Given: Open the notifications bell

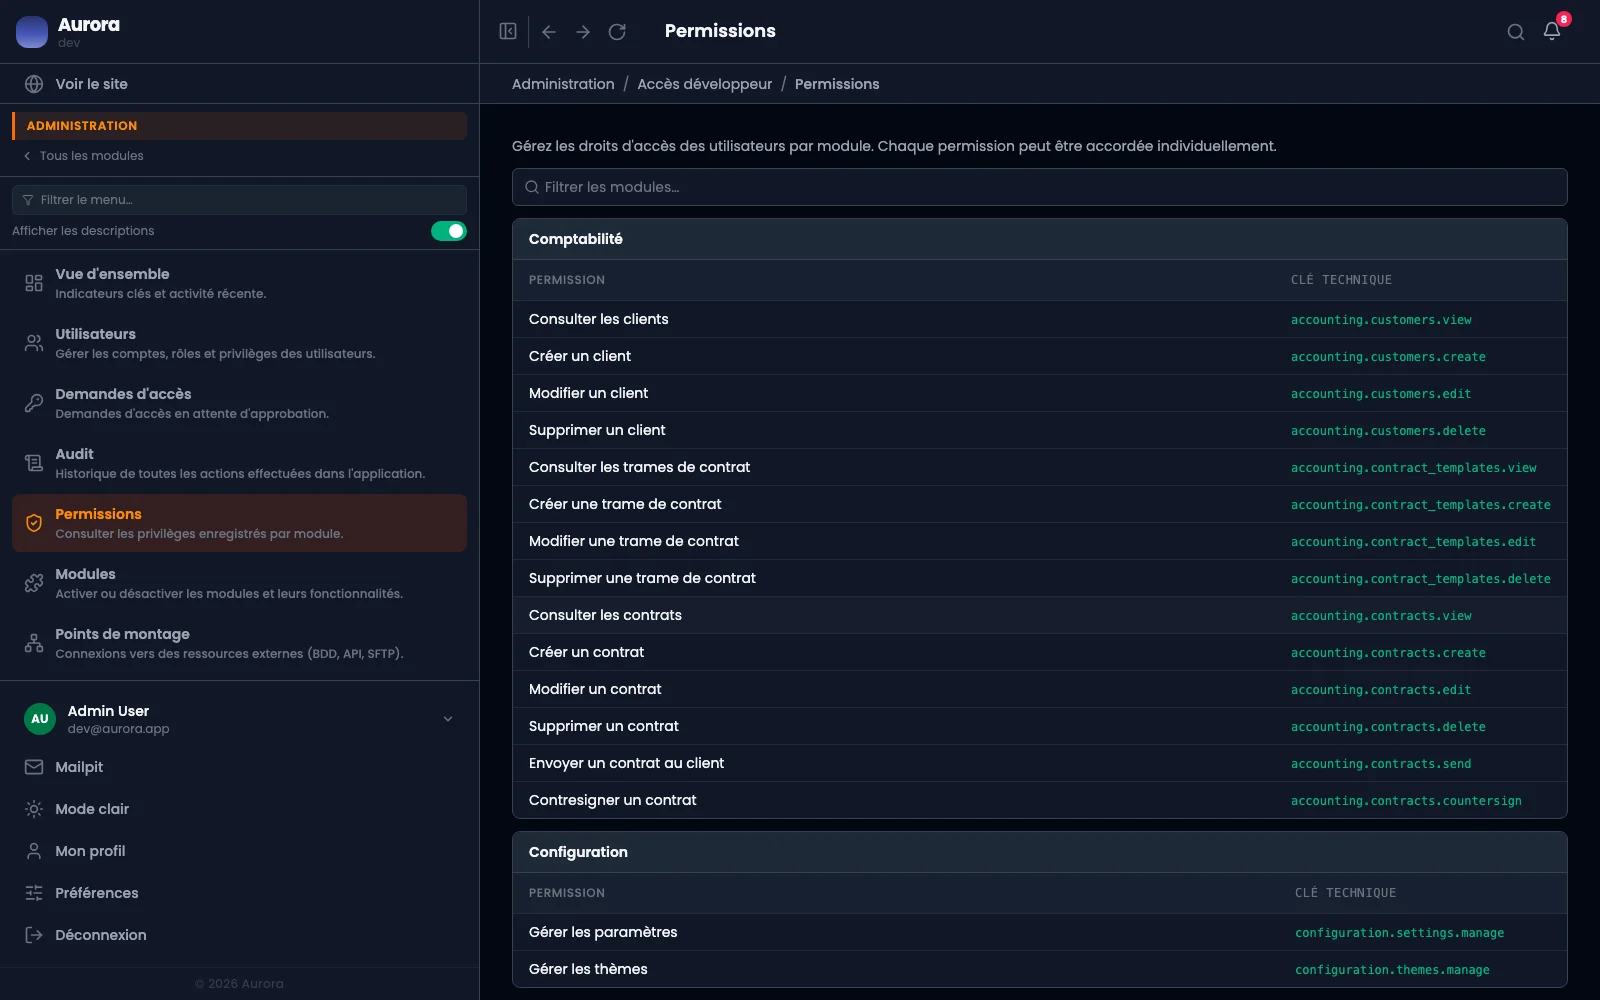Looking at the screenshot, I should click(x=1552, y=31).
